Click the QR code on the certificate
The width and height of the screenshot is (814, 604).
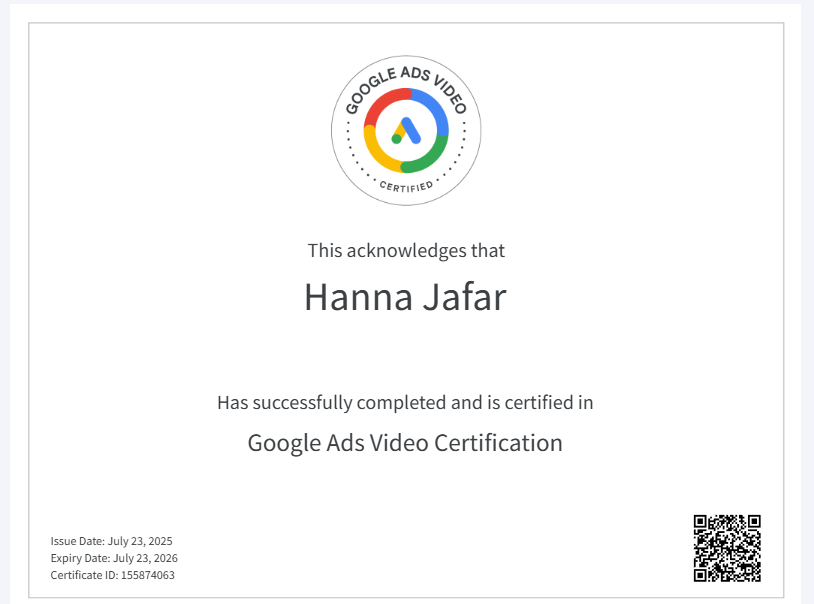[x=727, y=548]
